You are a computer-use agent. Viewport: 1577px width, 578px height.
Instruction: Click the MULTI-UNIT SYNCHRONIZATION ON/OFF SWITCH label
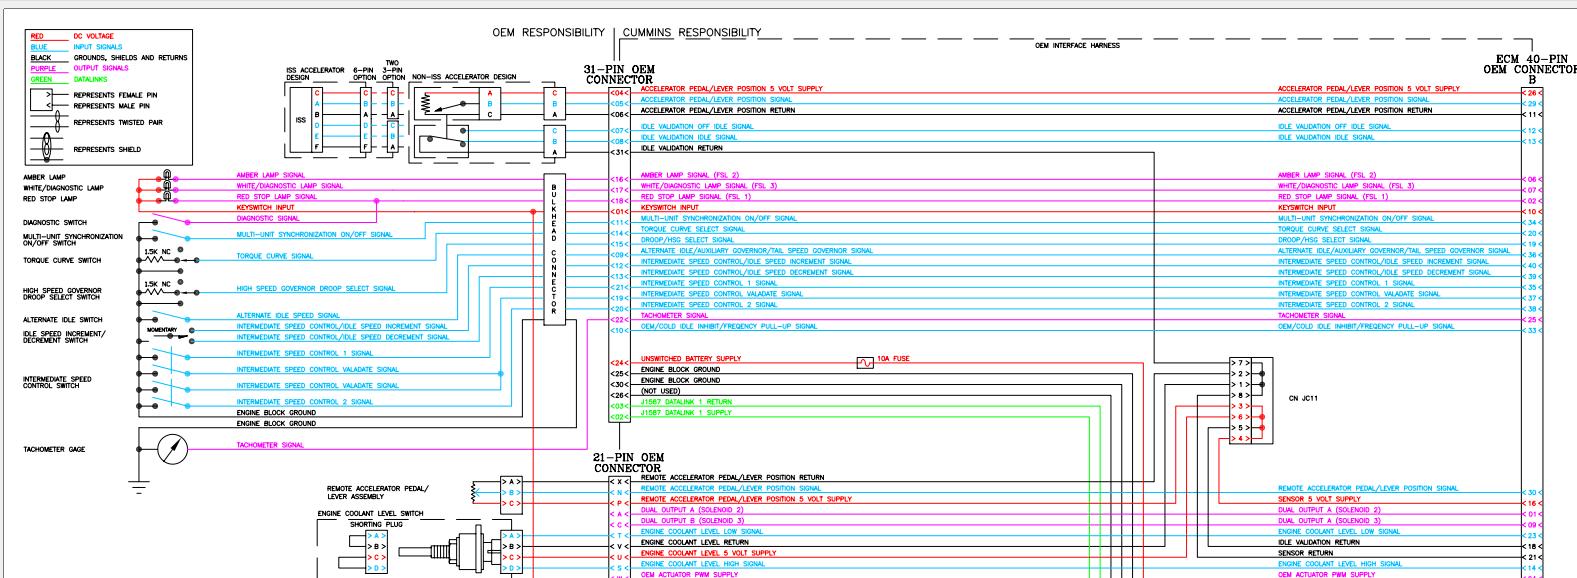[x=73, y=240]
